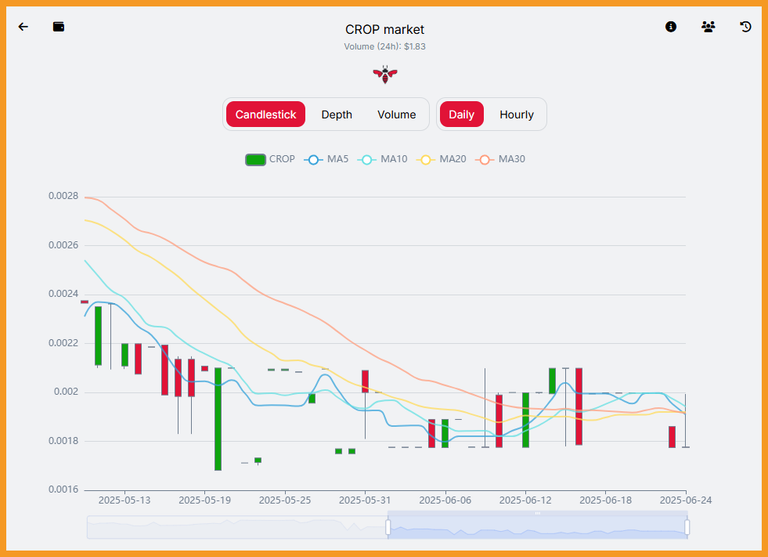
Task: Toggle the CROP candlestick series in legend
Action: coord(270,159)
